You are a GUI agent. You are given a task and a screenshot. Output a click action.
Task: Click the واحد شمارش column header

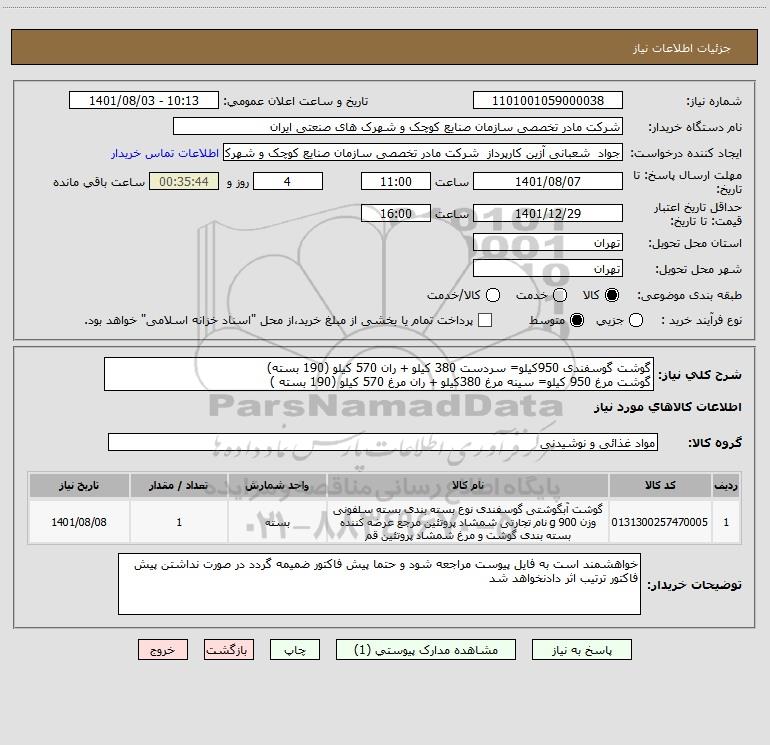277,486
